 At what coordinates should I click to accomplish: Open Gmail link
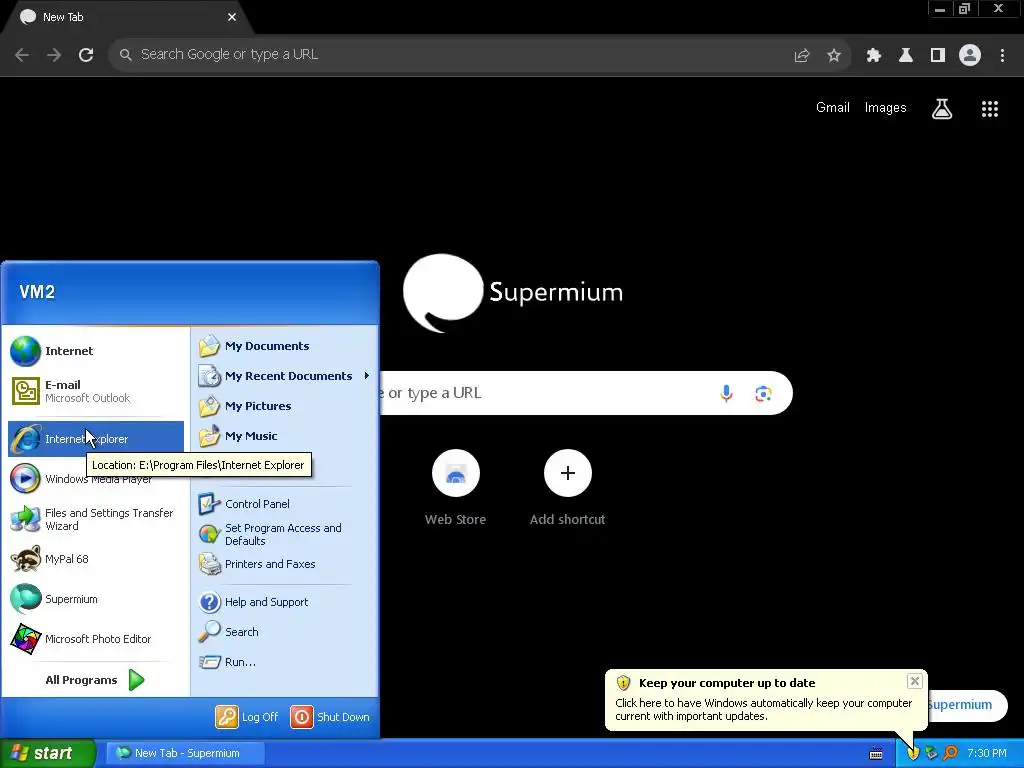click(833, 108)
